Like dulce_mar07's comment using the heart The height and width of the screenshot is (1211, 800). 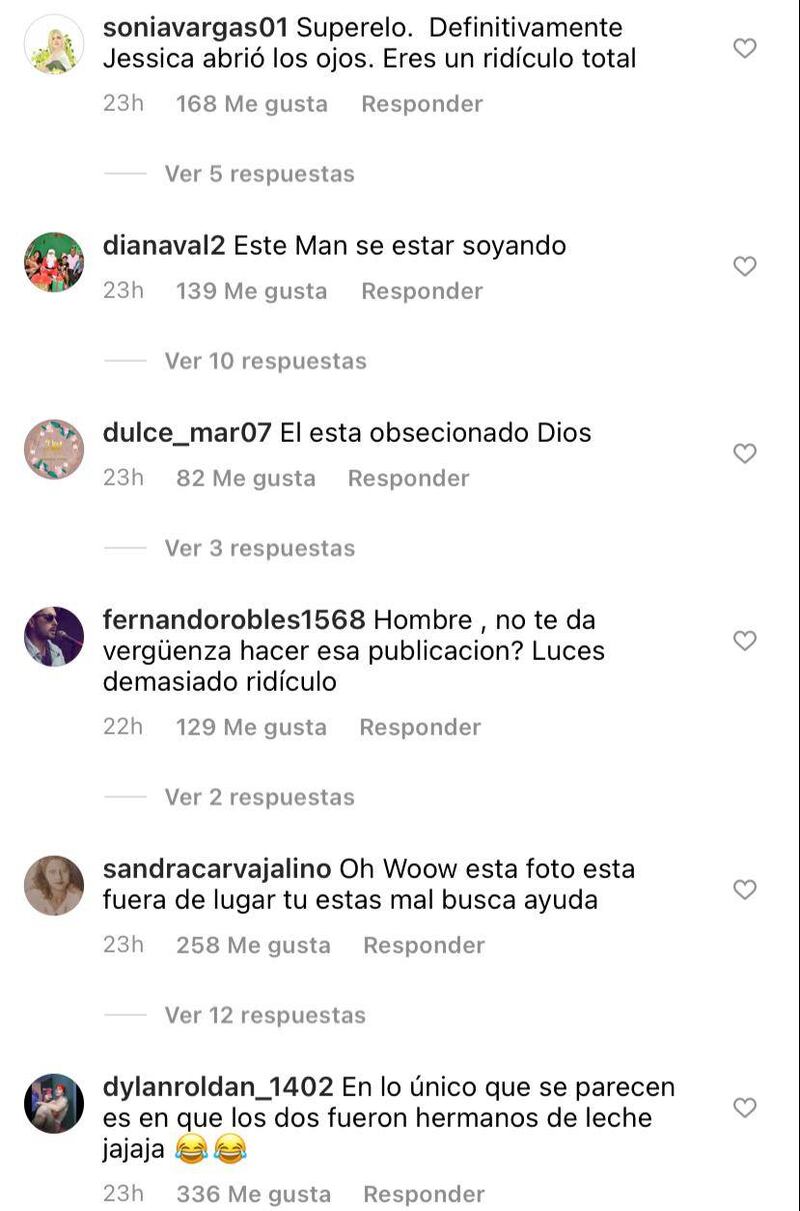click(x=745, y=453)
